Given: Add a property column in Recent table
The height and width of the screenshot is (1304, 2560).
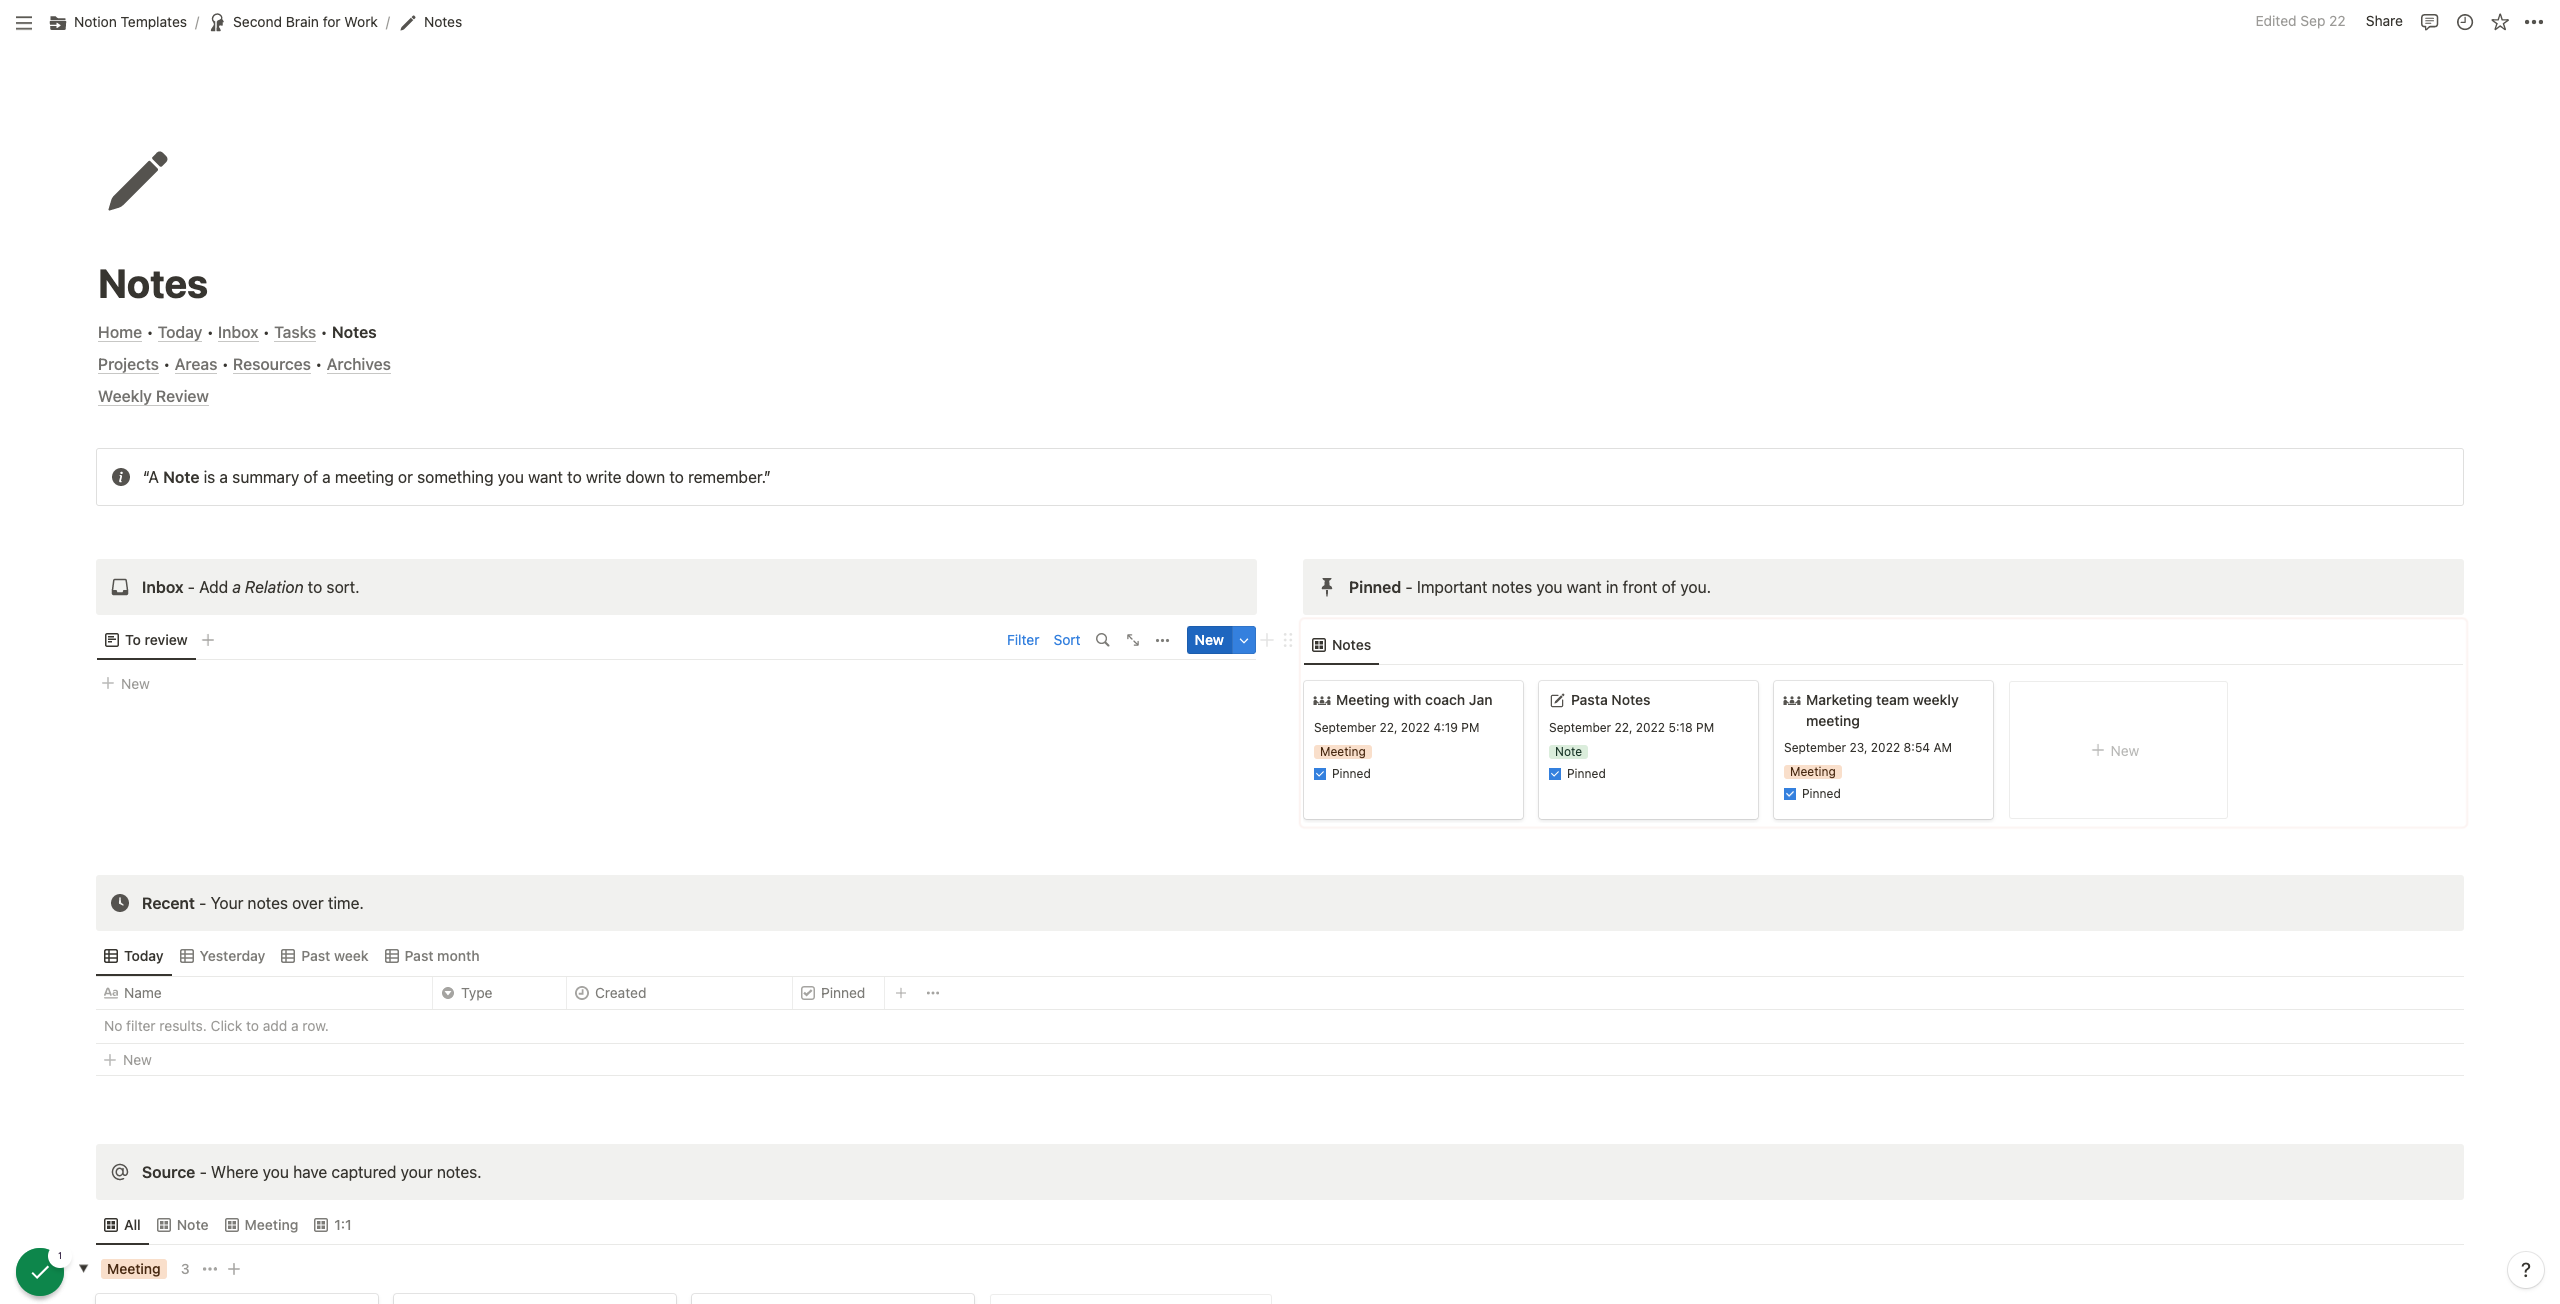Looking at the screenshot, I should point(901,993).
